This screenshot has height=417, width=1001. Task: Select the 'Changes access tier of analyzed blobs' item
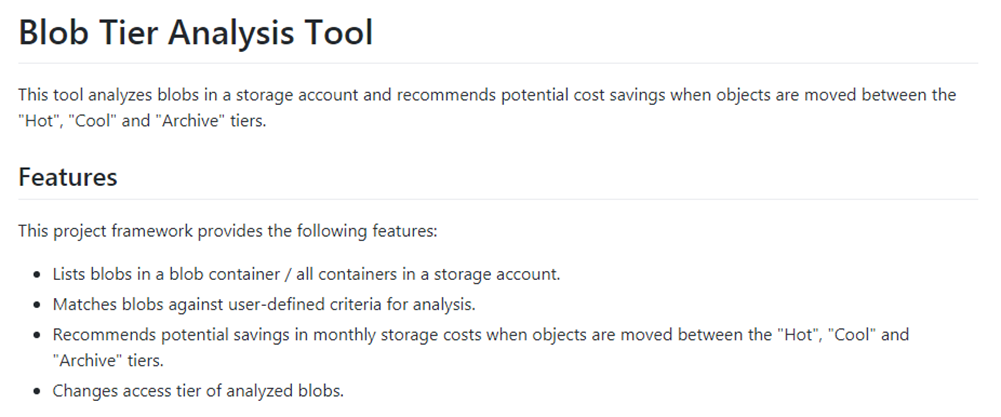click(x=199, y=391)
